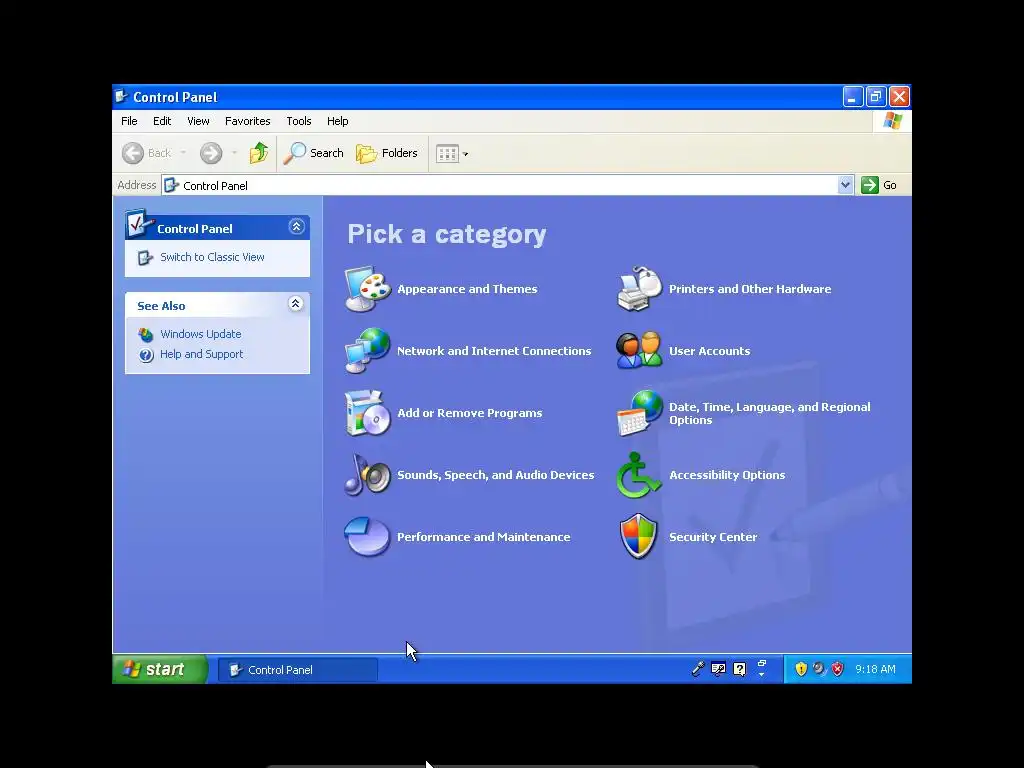Collapse the See Also sidebar section
Viewport: 1024px width, 768px height.
point(296,304)
